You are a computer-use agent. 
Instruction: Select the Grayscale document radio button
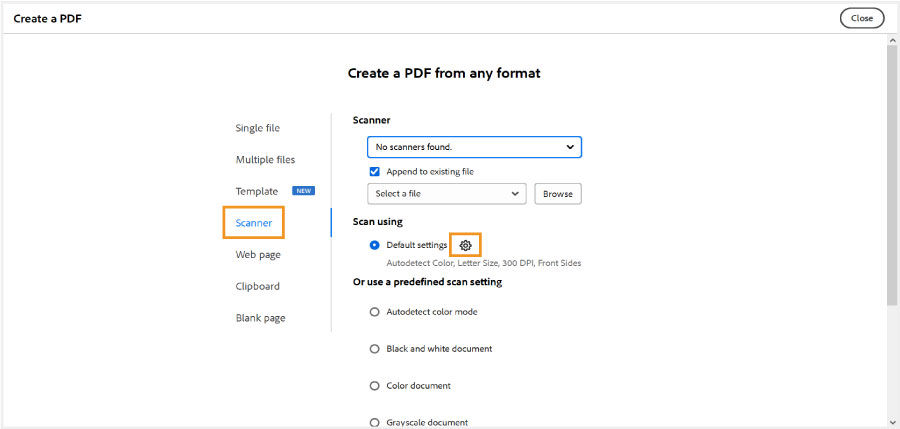point(375,422)
